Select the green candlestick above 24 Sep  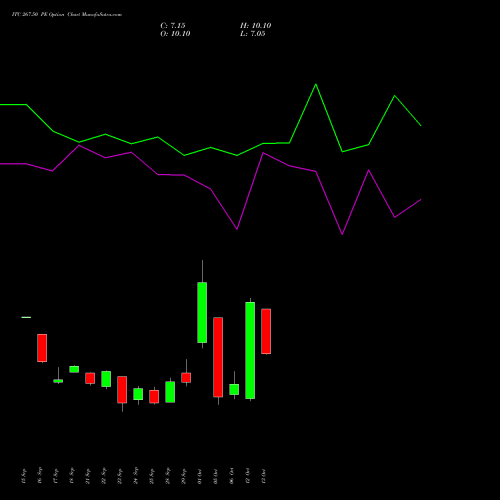coord(138,394)
